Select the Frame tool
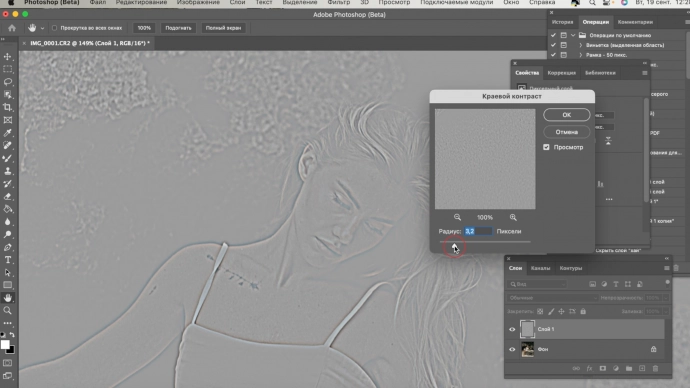 coord(7,120)
